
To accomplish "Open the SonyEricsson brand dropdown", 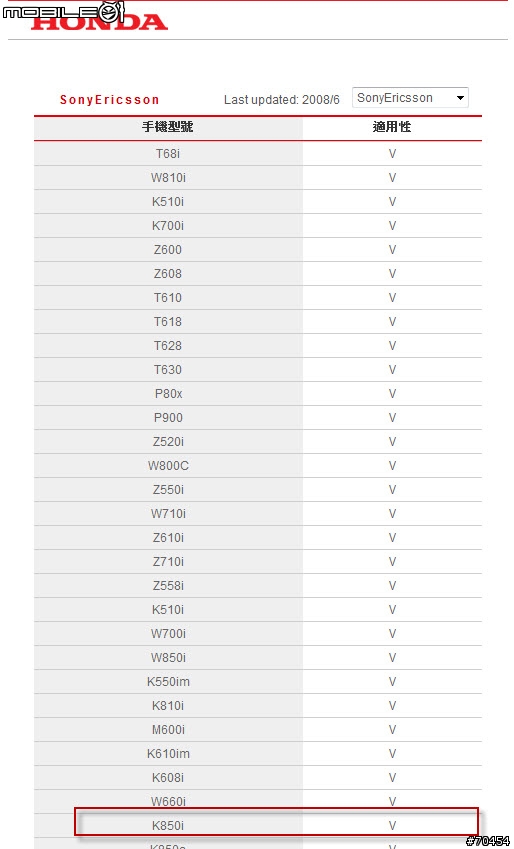I will 410,98.
